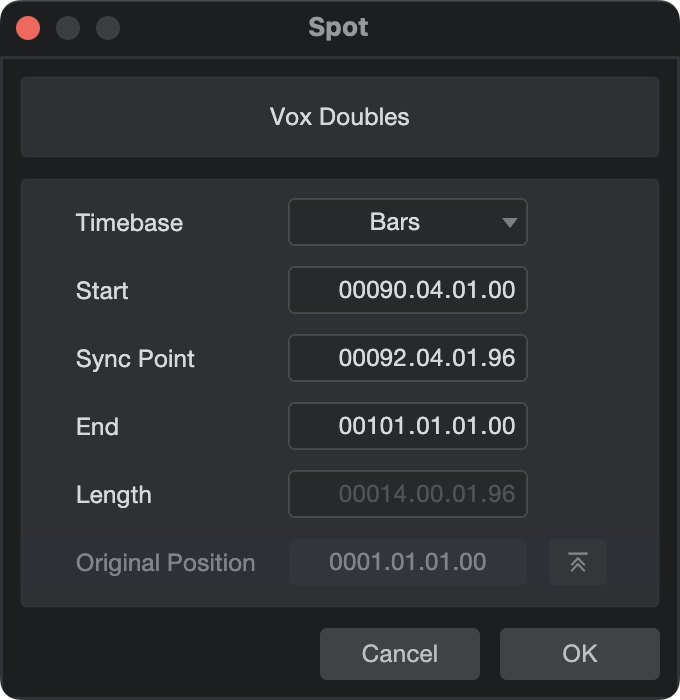Cancel the Spot dialog
Image resolution: width=680 pixels, height=700 pixels.
point(400,654)
